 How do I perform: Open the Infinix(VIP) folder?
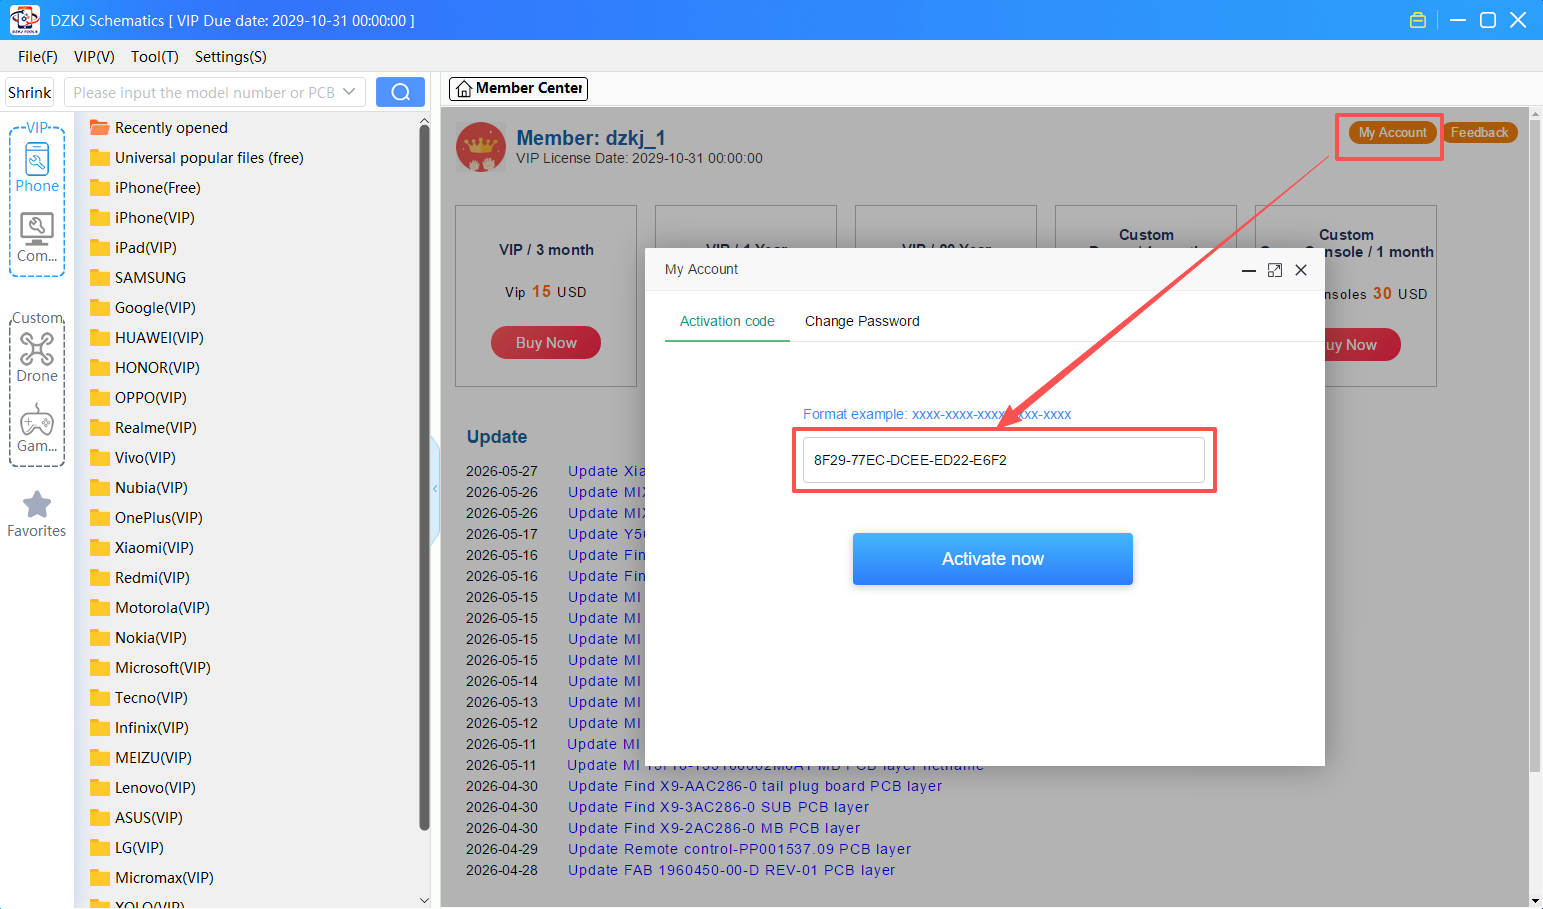[x=139, y=728]
